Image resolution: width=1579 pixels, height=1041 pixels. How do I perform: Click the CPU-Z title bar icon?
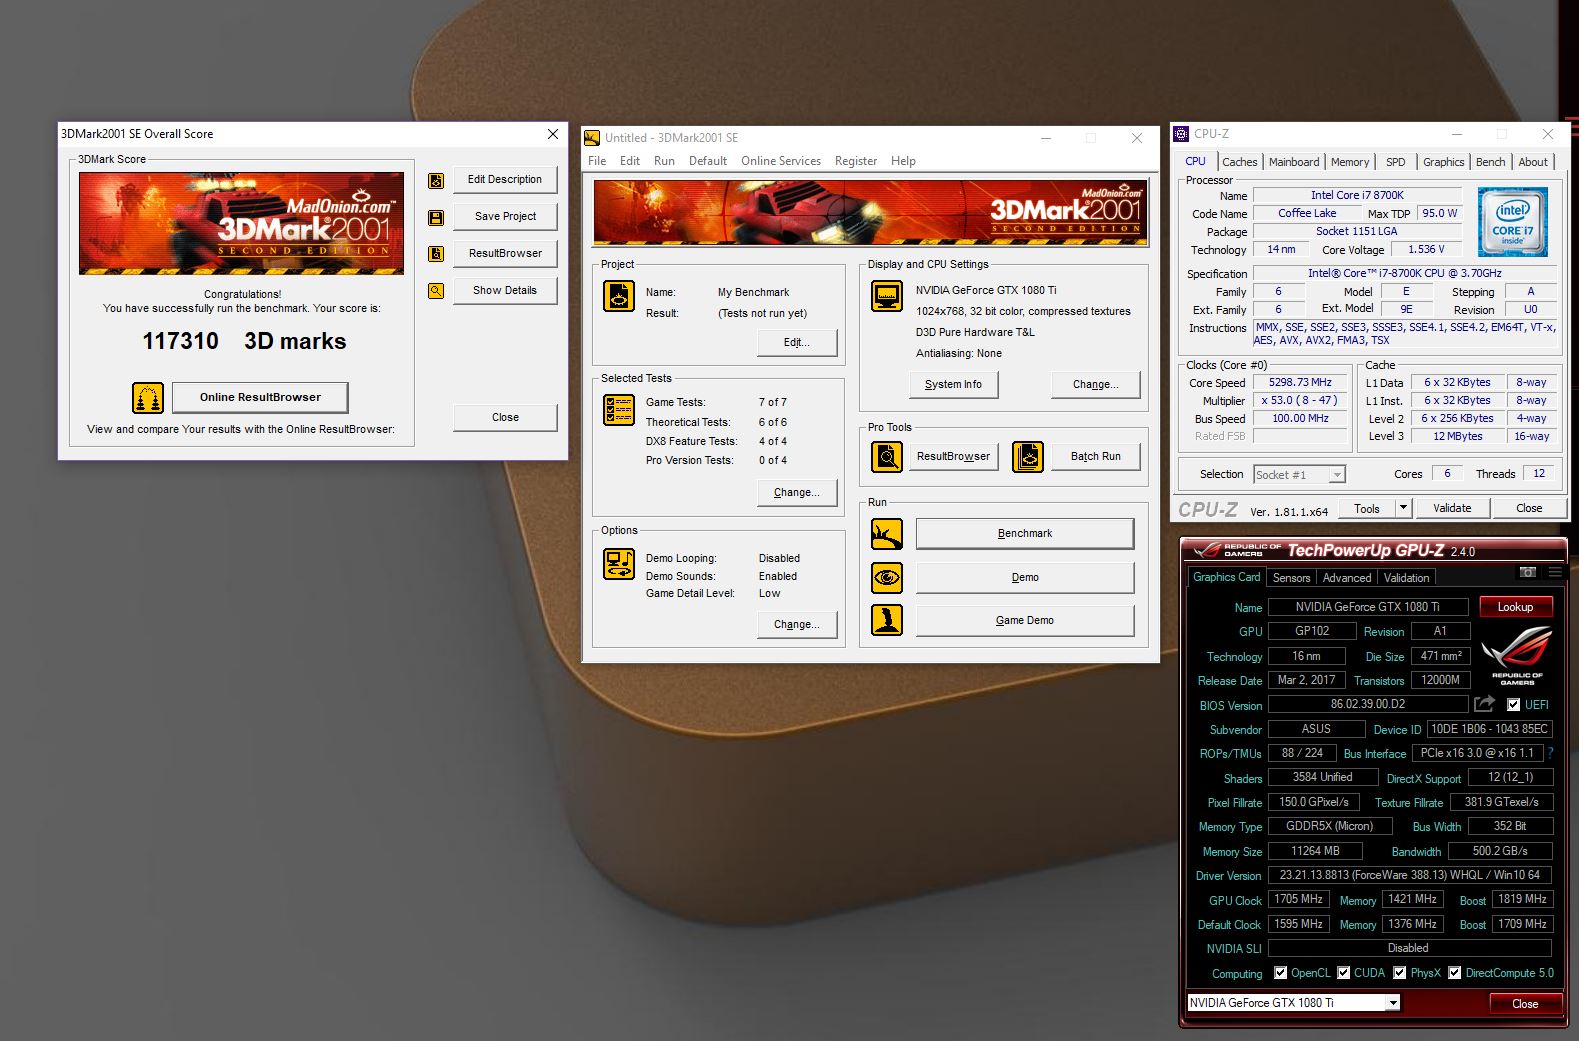(1181, 134)
